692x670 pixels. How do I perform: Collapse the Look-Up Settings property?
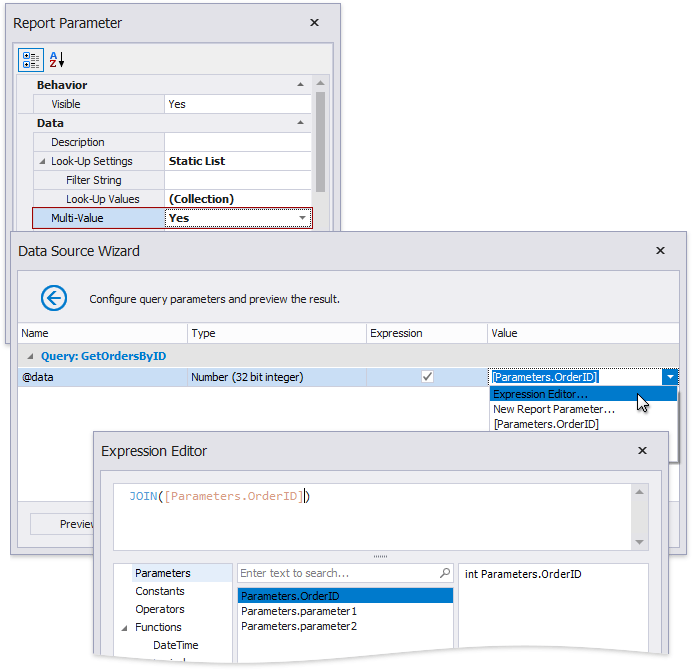coord(42,161)
